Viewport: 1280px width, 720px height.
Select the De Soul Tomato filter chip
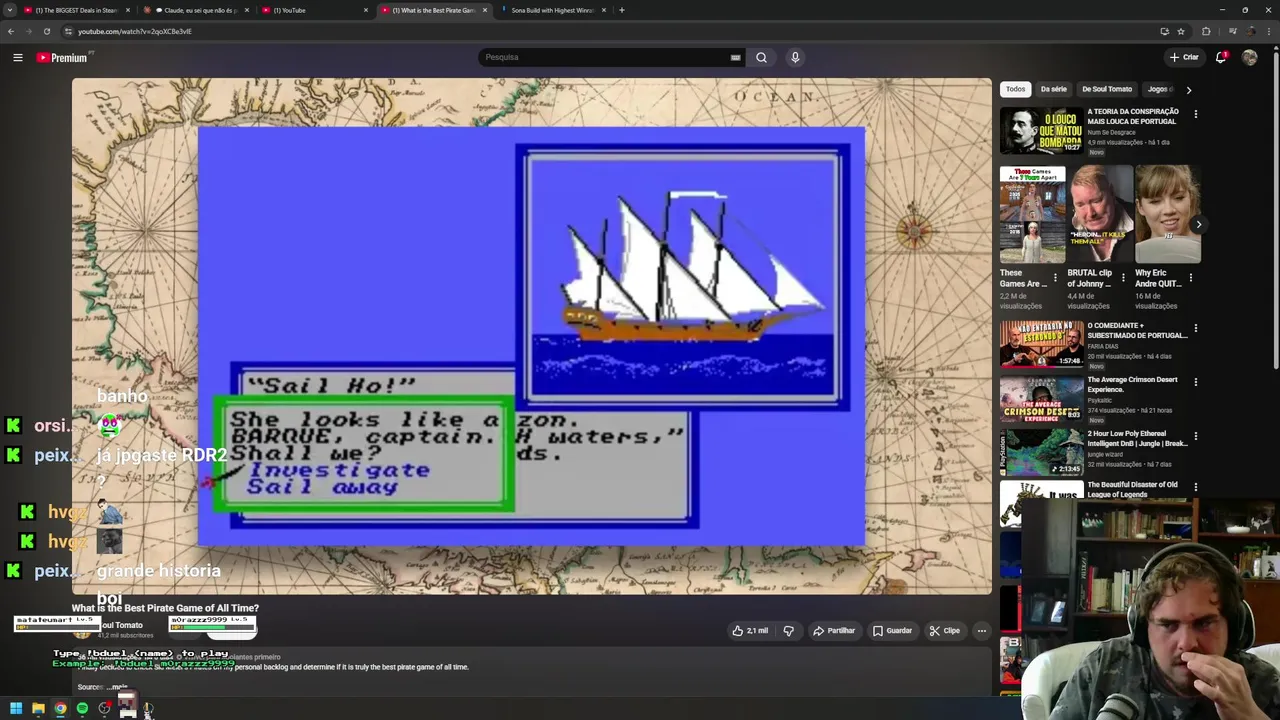1107,89
